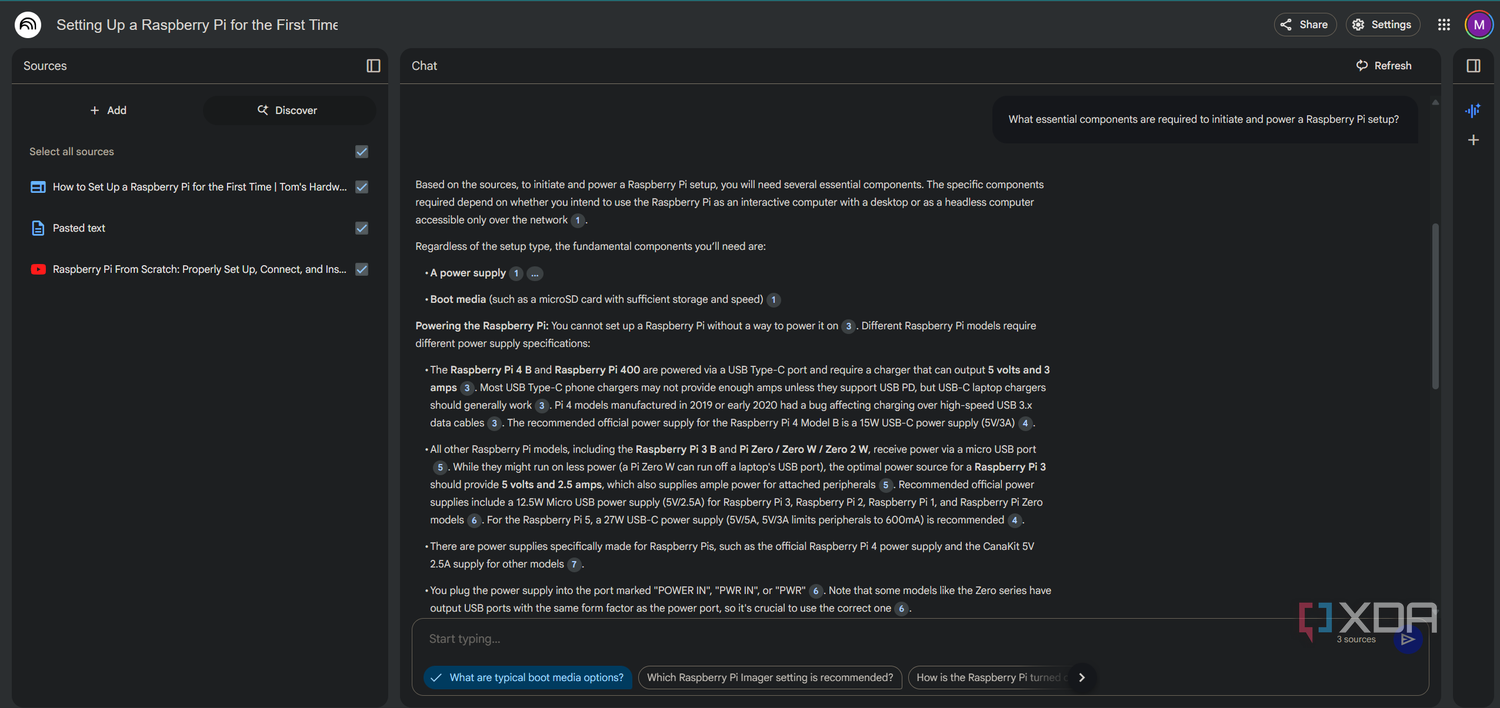Click the Add source button
This screenshot has width=1500, height=708.
pyautogui.click(x=108, y=110)
